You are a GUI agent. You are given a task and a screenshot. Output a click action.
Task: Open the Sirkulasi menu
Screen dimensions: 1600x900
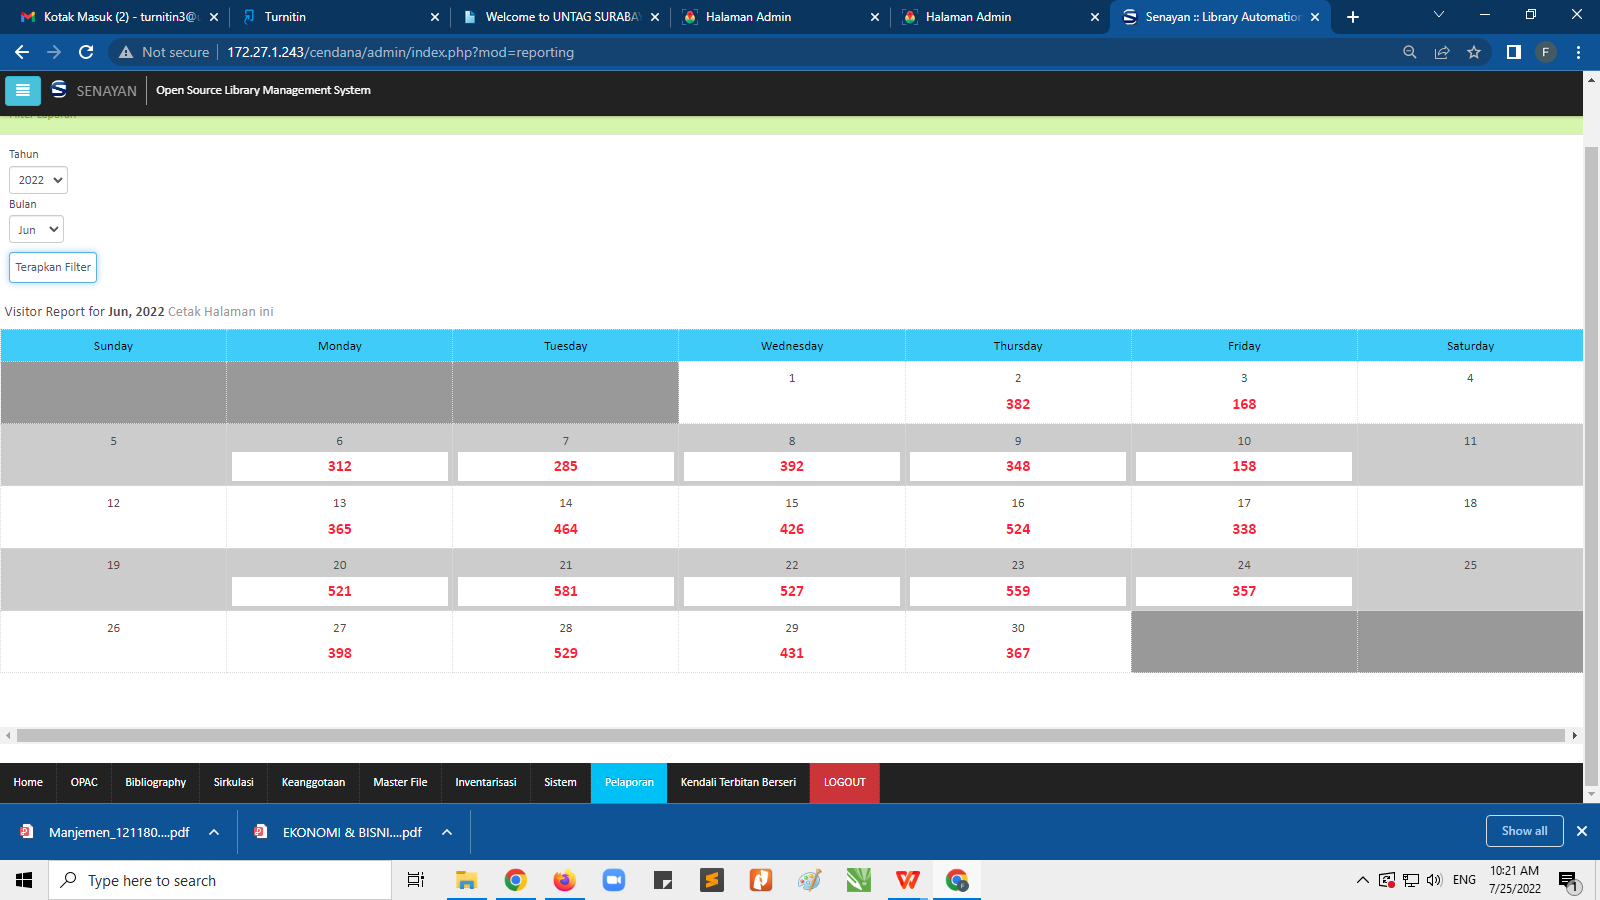coord(233,782)
